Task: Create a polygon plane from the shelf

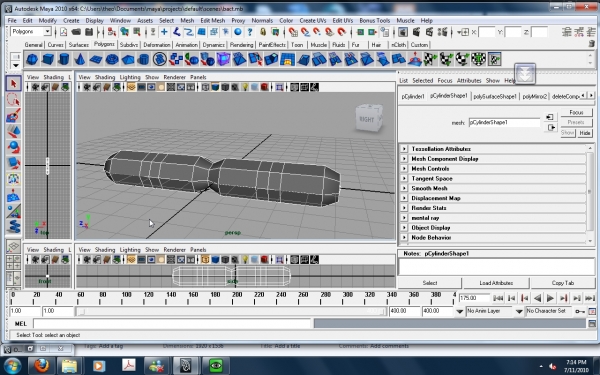Action: pos(96,59)
